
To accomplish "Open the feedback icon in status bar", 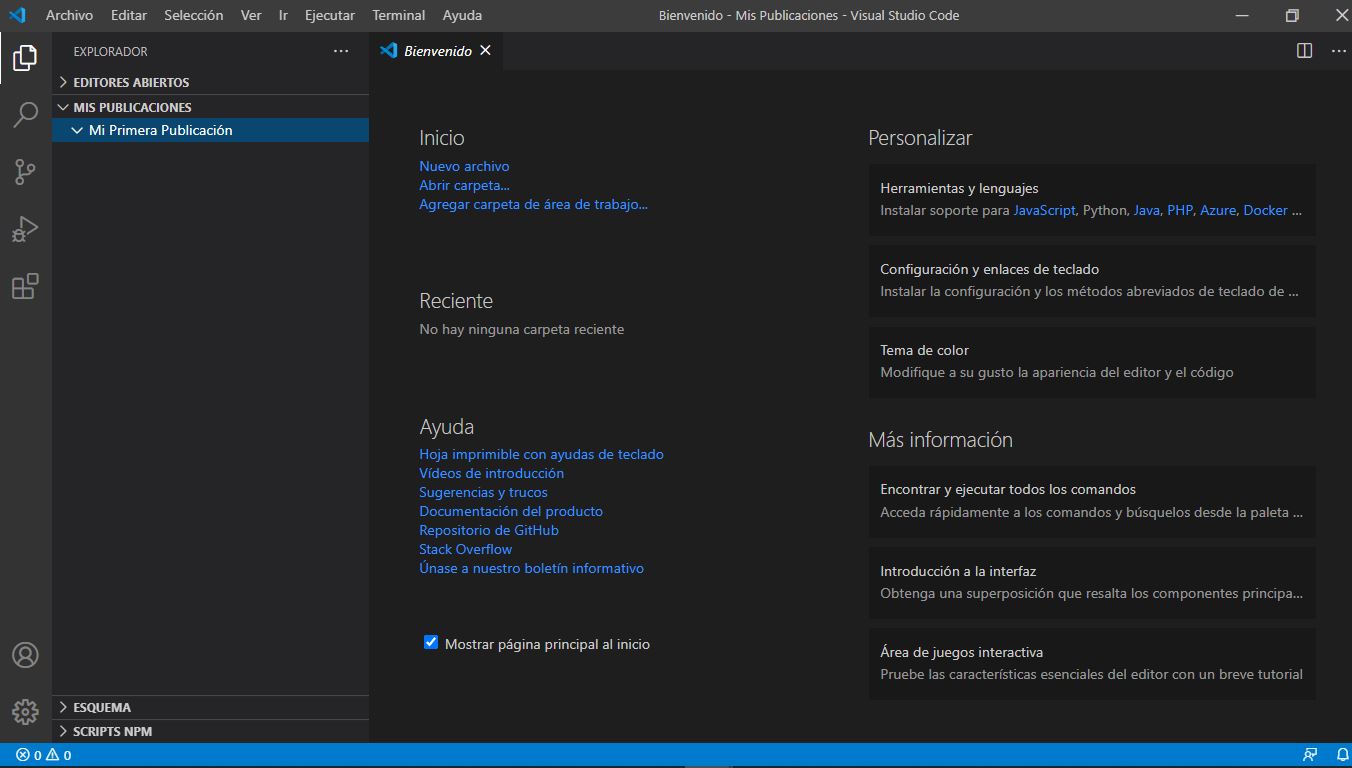I will coord(1310,755).
